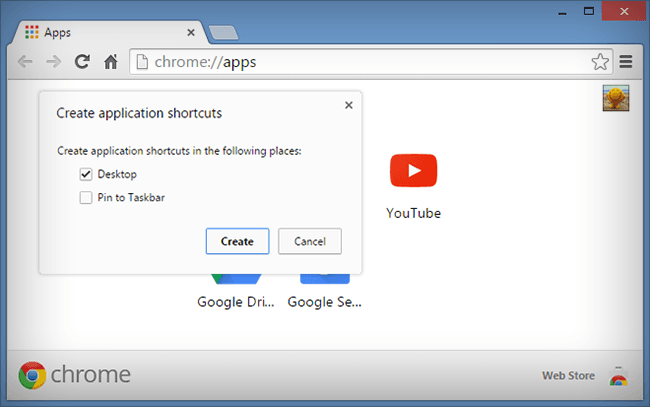This screenshot has width=650, height=407.
Task: Close the Chrome window
Action: (x=624, y=11)
